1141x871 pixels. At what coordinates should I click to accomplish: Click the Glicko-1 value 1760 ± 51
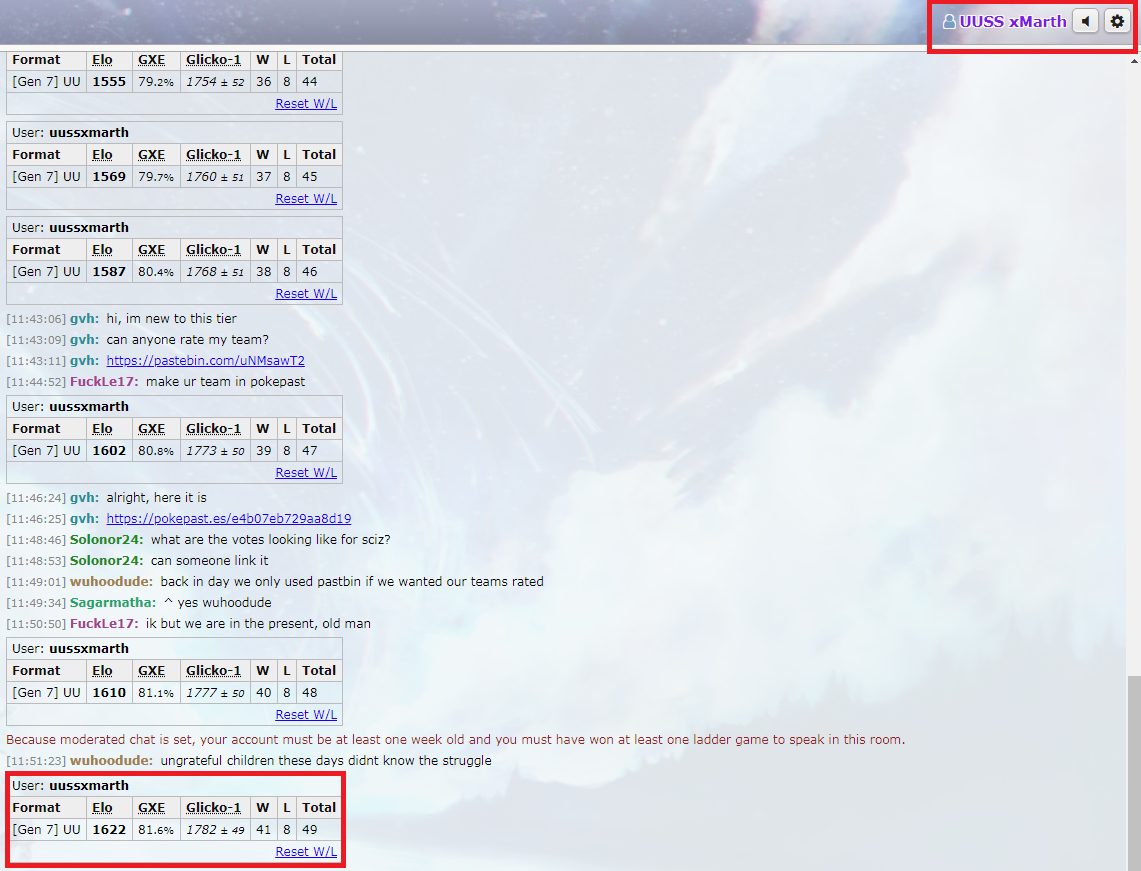click(x=215, y=176)
